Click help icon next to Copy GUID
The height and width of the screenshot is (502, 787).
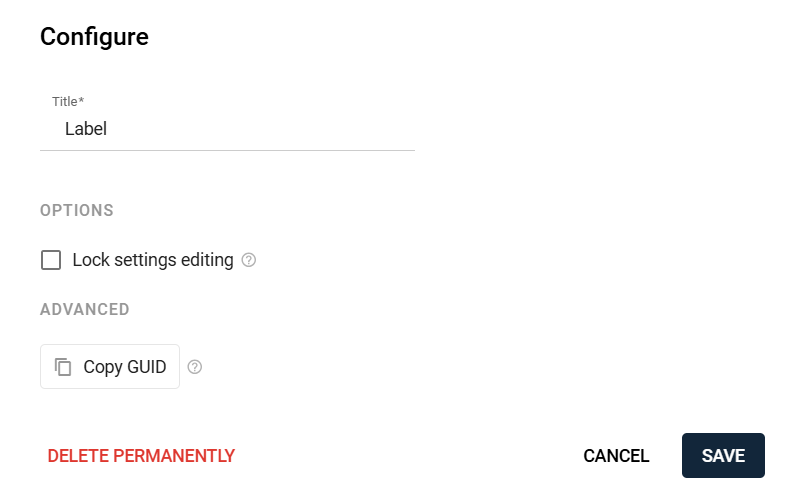point(195,367)
